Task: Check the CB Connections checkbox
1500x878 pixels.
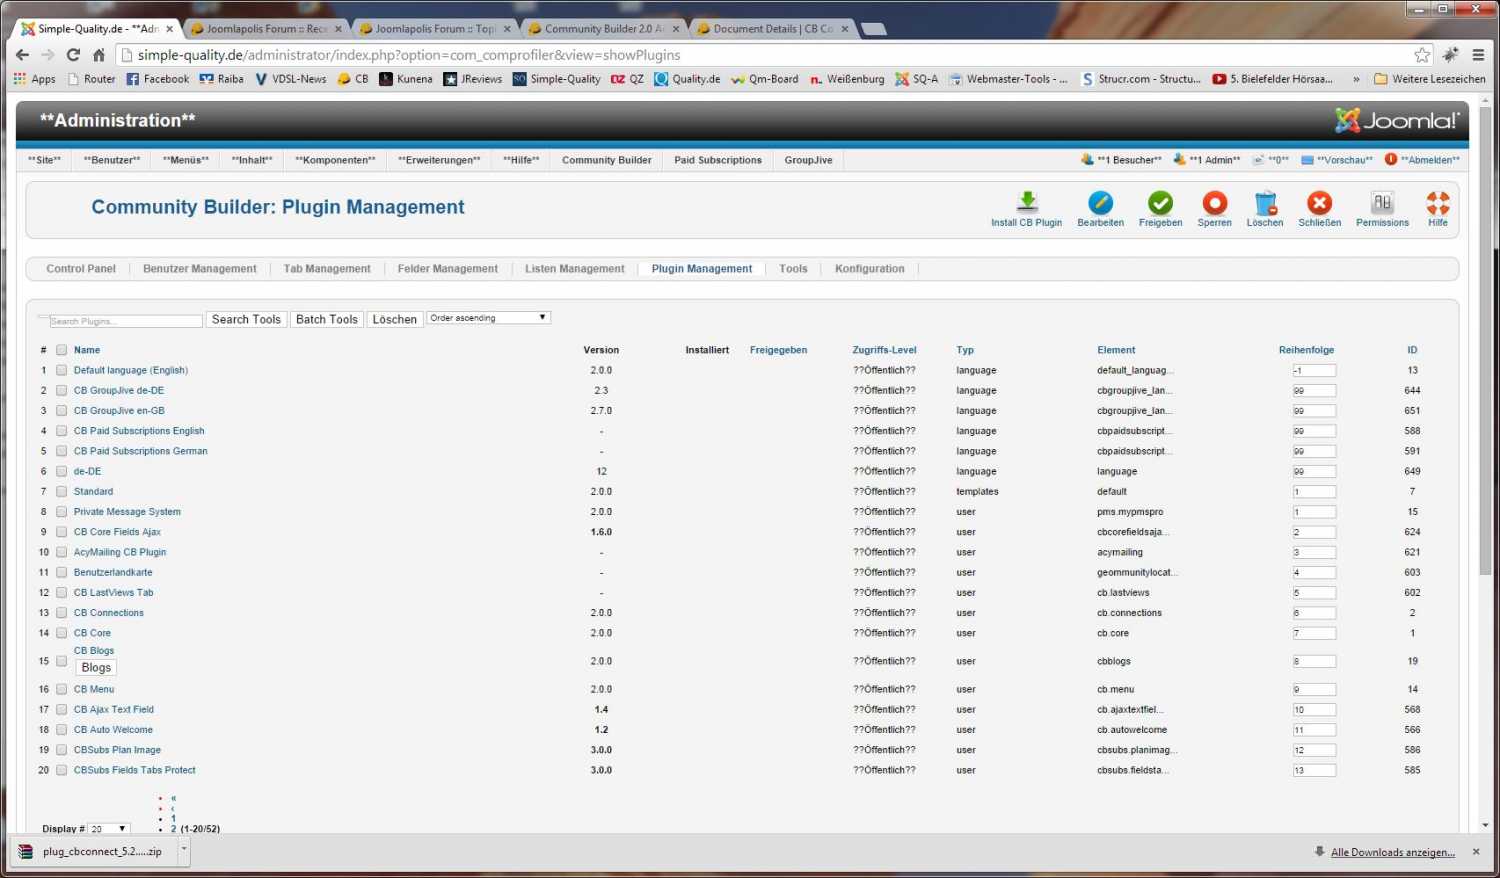Action: 62,613
